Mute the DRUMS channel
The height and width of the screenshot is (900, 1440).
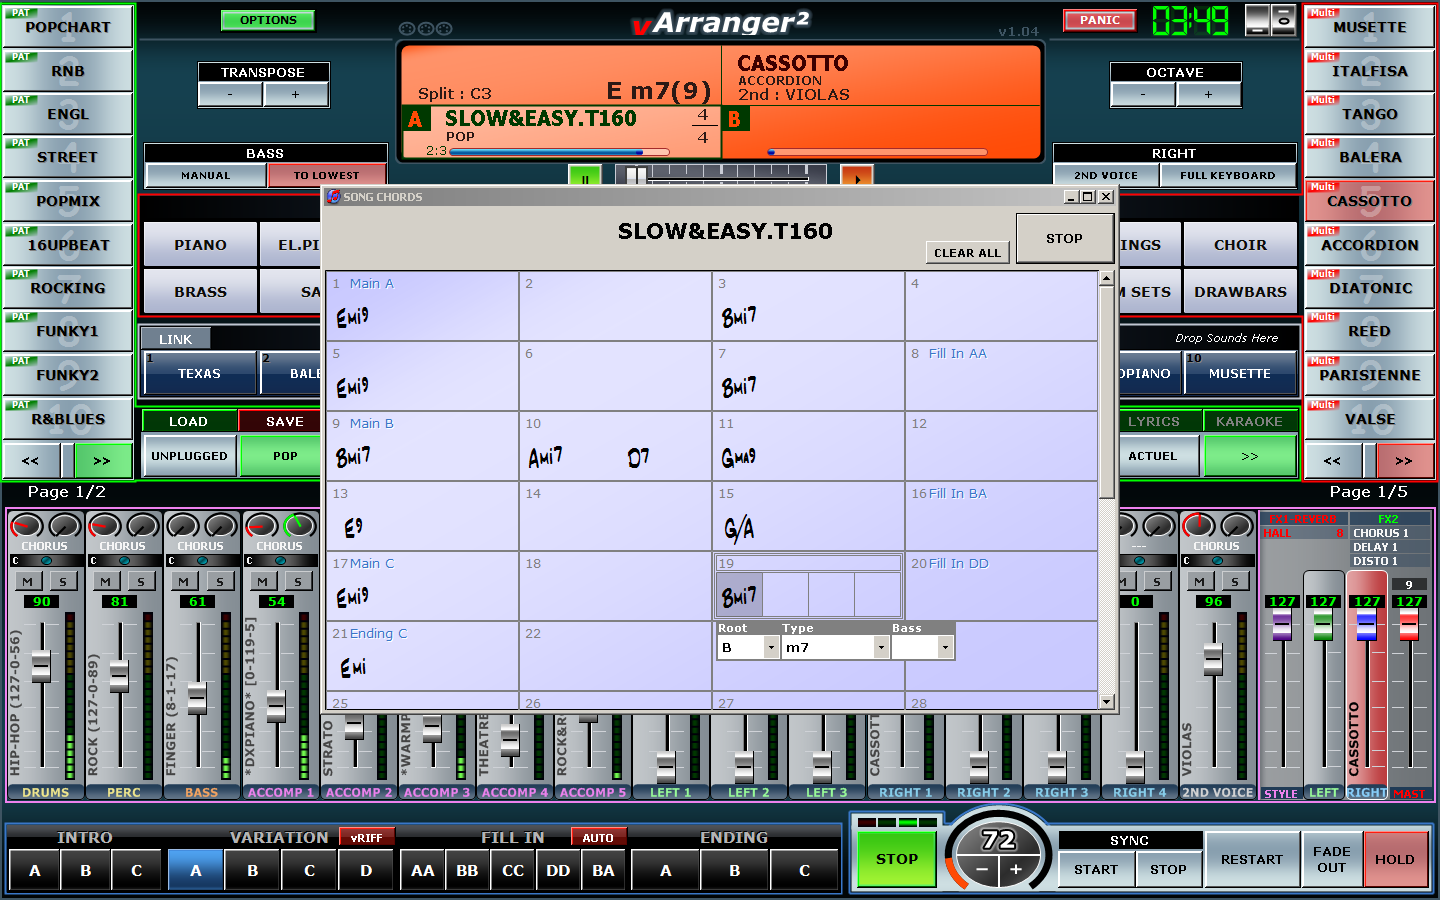[28, 581]
